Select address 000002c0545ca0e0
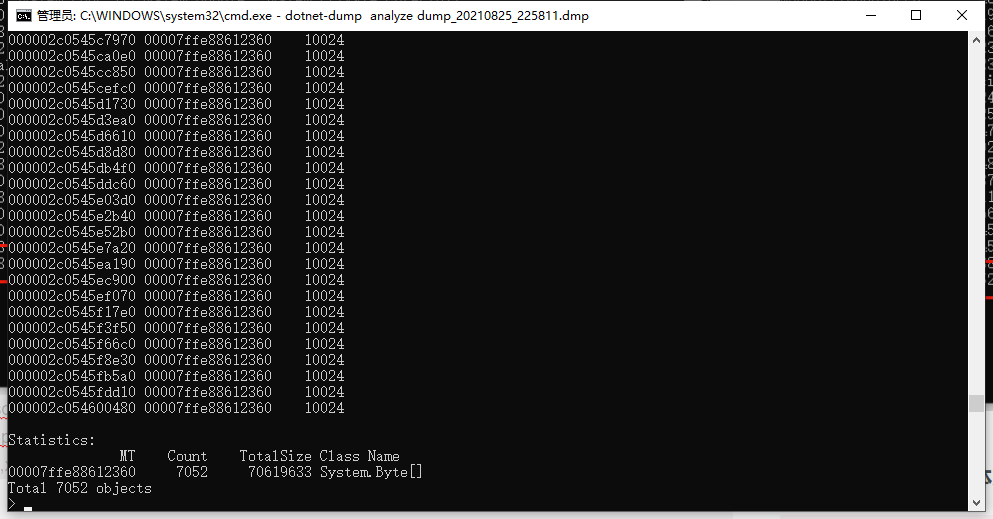Image resolution: width=993 pixels, height=519 pixels. 72,56
